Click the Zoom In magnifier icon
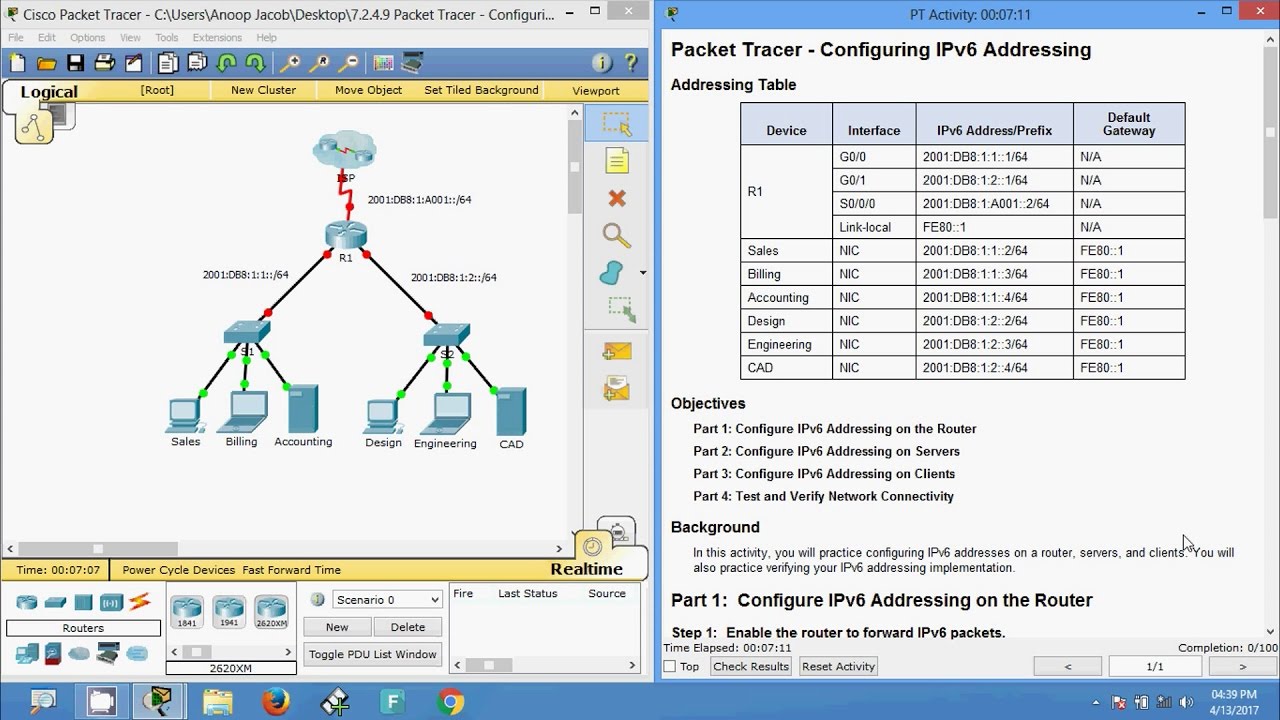The width and height of the screenshot is (1280, 720). [x=289, y=63]
